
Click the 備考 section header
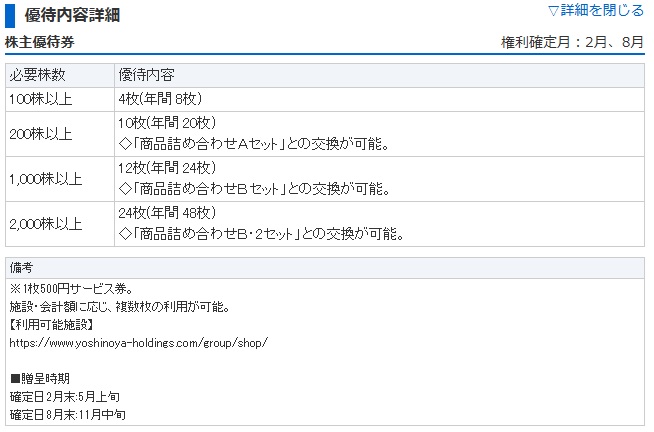click(x=23, y=268)
